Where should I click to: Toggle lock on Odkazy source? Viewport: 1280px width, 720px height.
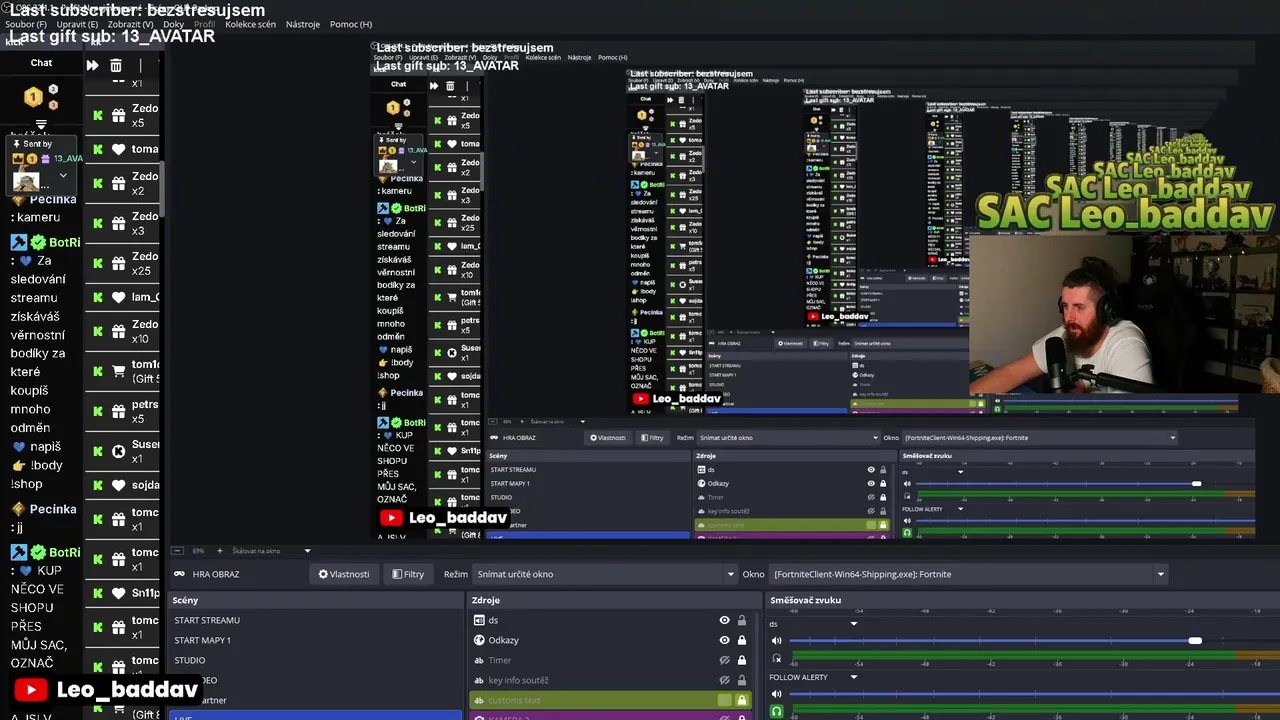click(x=742, y=640)
